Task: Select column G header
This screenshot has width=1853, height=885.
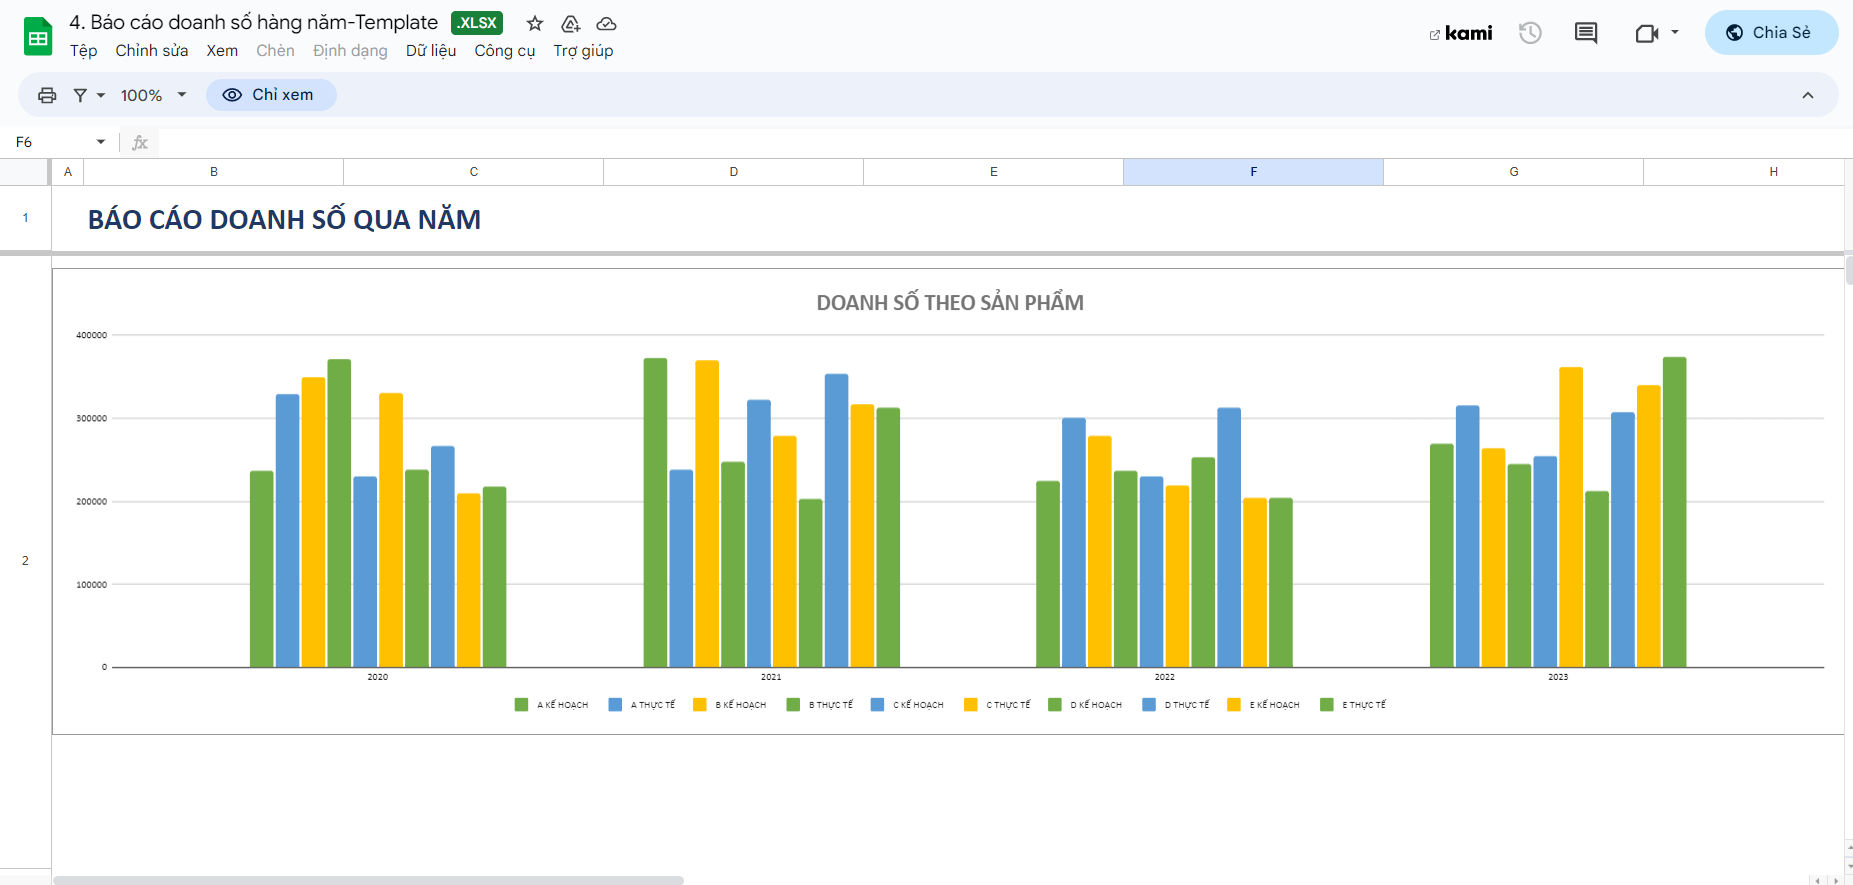Action: (x=1514, y=172)
